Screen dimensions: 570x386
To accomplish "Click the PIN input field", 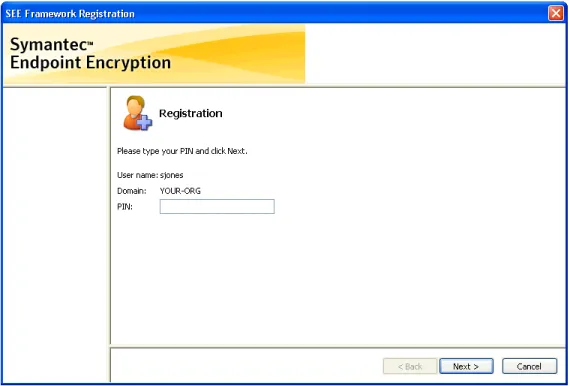I will point(217,206).
